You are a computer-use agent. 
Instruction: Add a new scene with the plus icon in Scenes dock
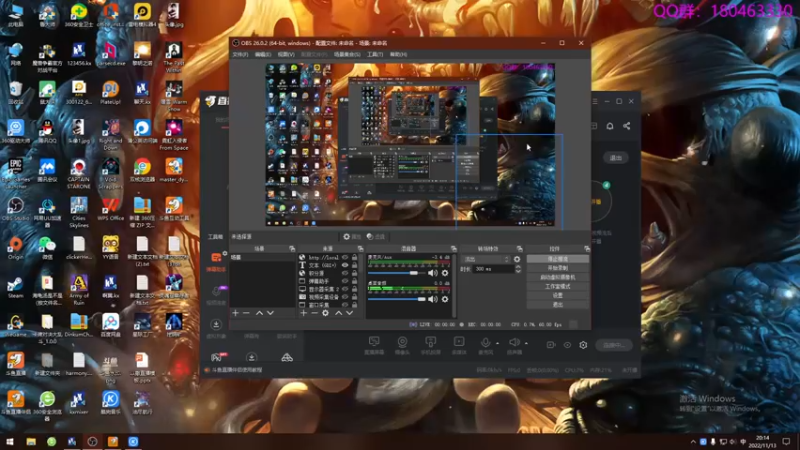(x=235, y=313)
